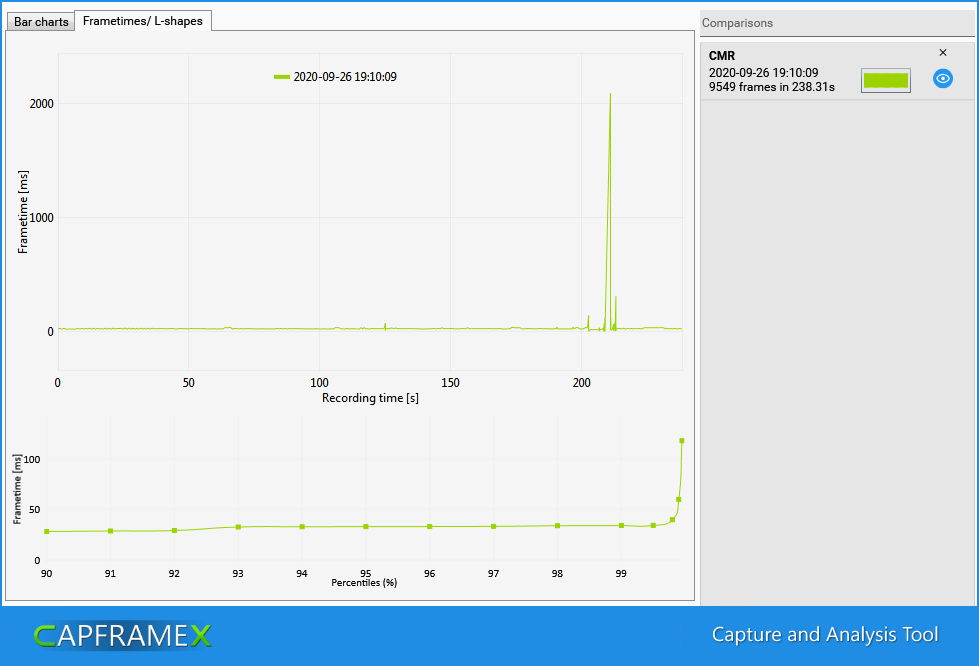The image size is (979, 666).
Task: Click the 99th percentile marker on L-shape curve
Action: [x=621, y=526]
